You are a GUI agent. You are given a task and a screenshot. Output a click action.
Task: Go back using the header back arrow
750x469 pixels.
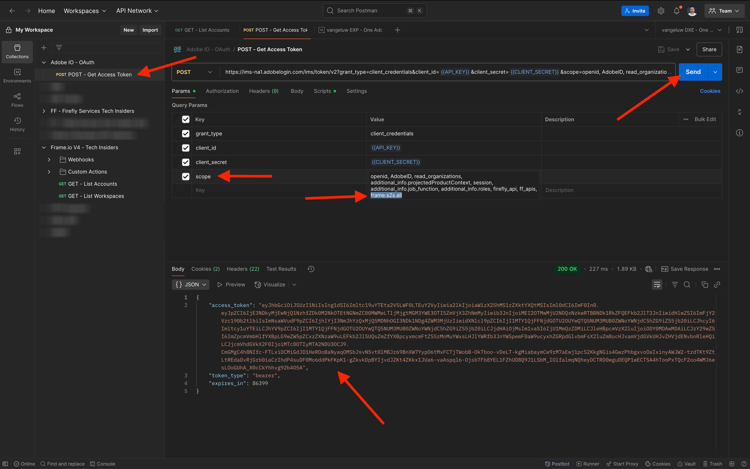12,11
